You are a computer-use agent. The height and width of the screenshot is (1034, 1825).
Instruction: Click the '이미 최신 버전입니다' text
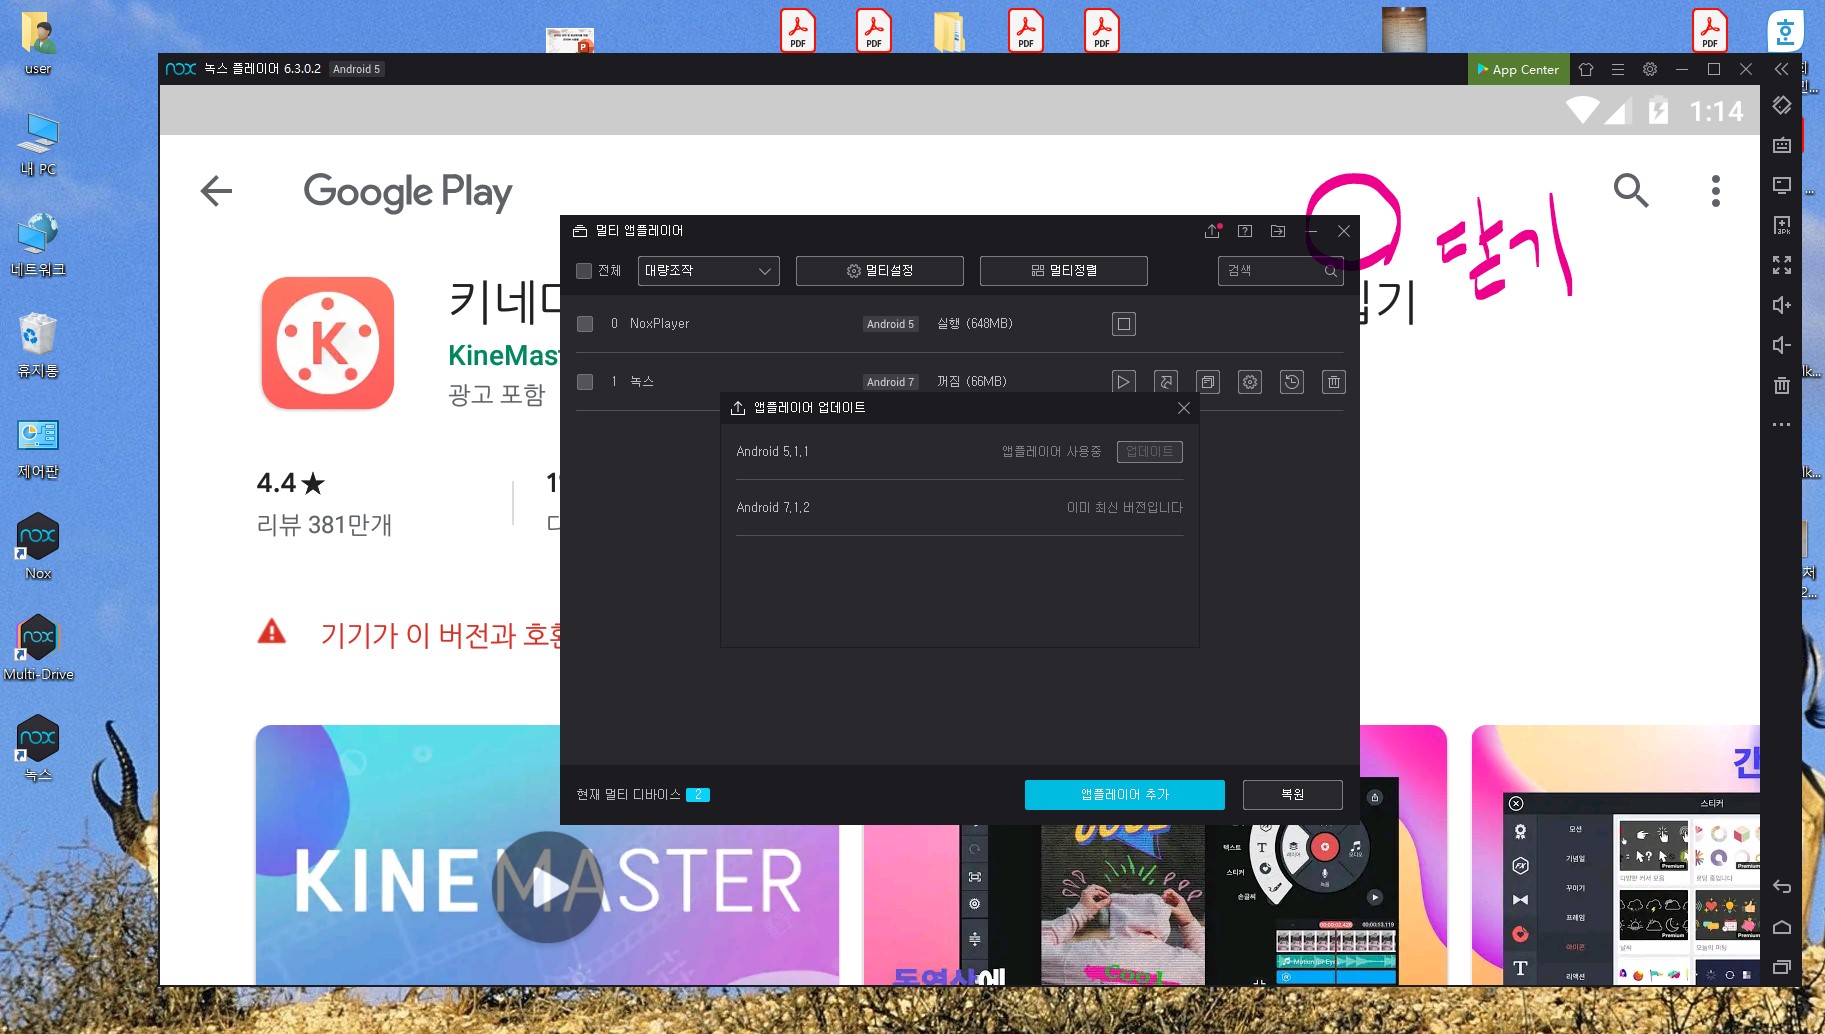pyautogui.click(x=1125, y=508)
